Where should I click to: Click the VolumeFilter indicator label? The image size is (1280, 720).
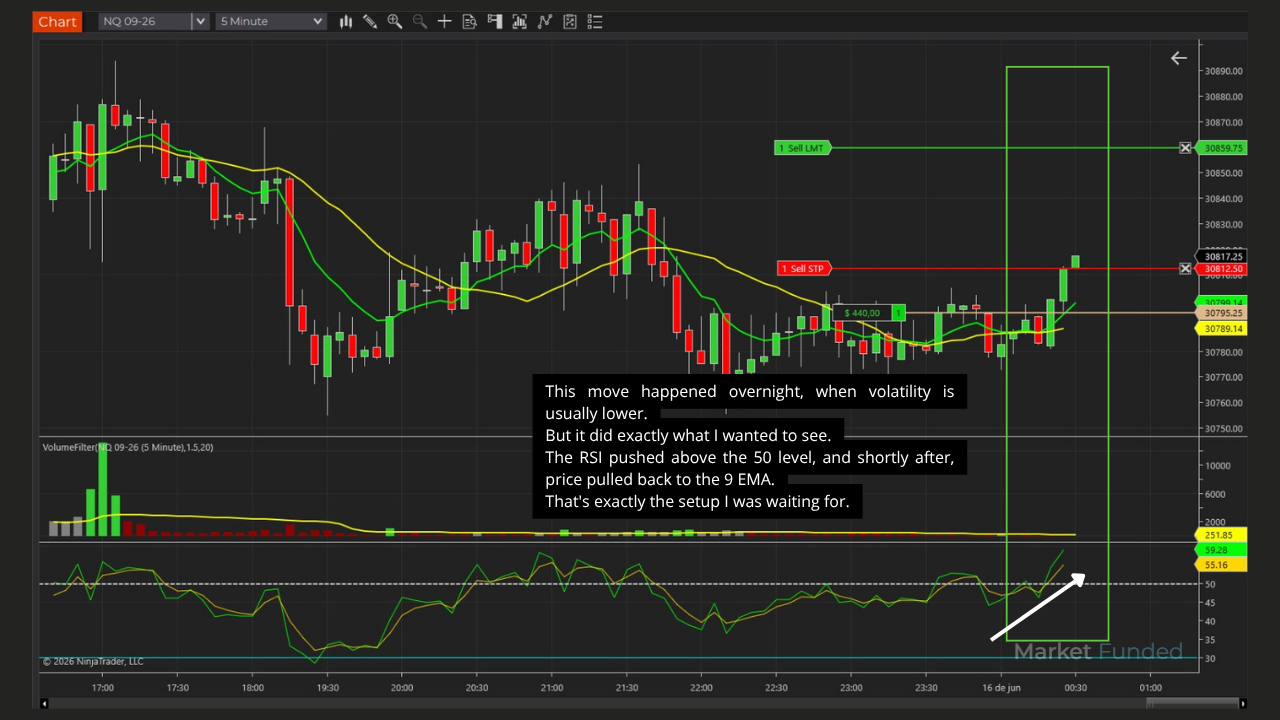pyautogui.click(x=127, y=447)
